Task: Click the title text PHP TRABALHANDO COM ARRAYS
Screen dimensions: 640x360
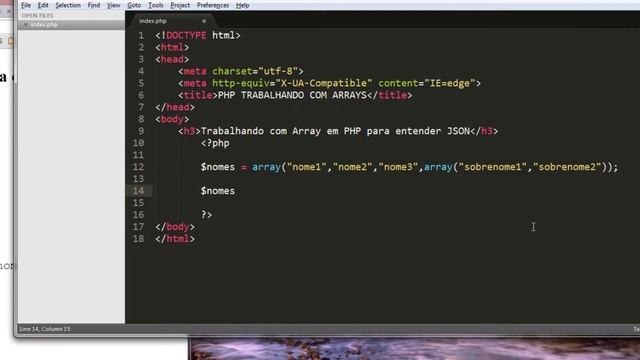Action: click(292, 95)
